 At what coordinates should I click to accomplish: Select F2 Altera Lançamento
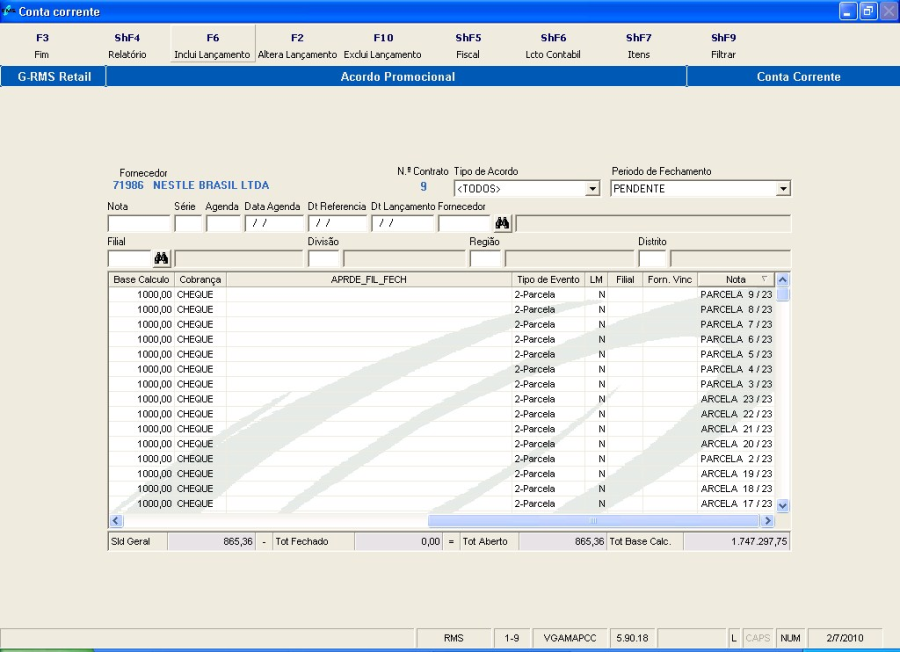click(297, 45)
